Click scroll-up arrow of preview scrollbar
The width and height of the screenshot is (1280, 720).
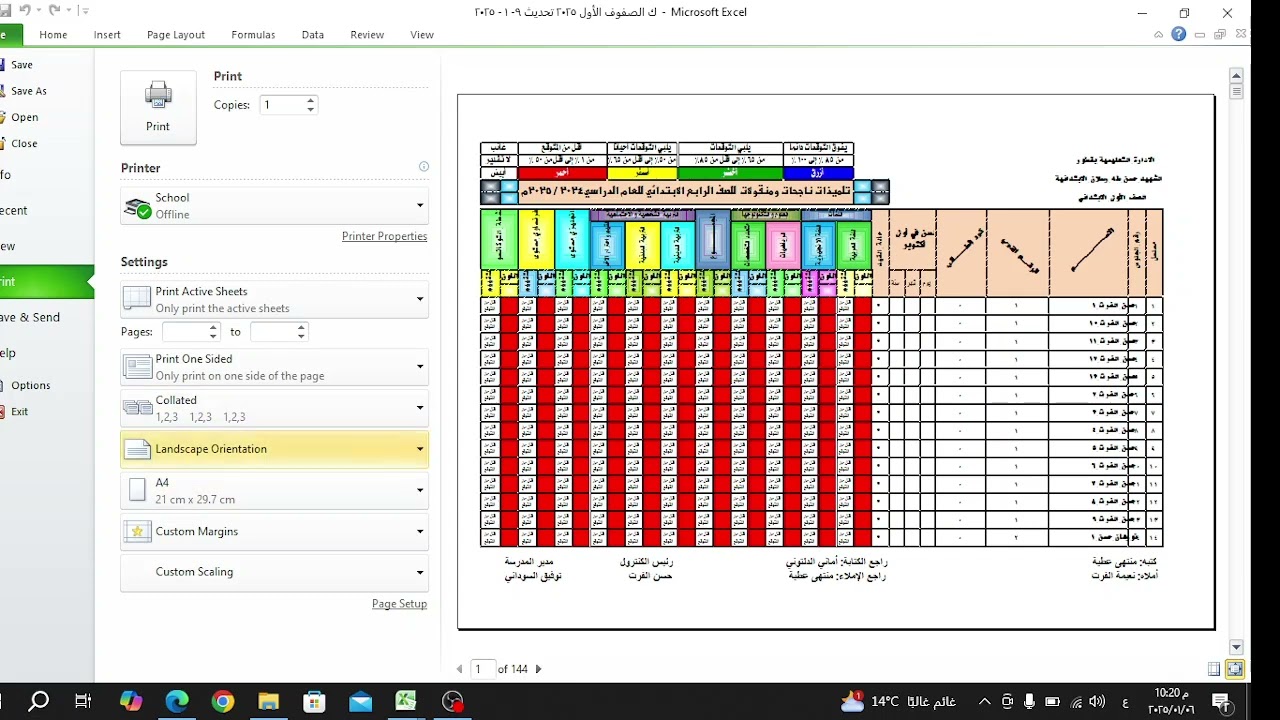point(1237,75)
